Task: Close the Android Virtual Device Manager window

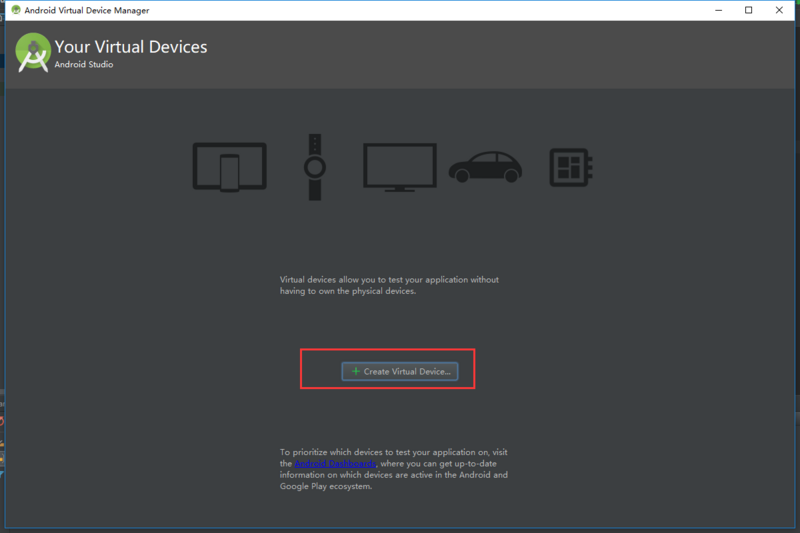Action: tap(779, 10)
